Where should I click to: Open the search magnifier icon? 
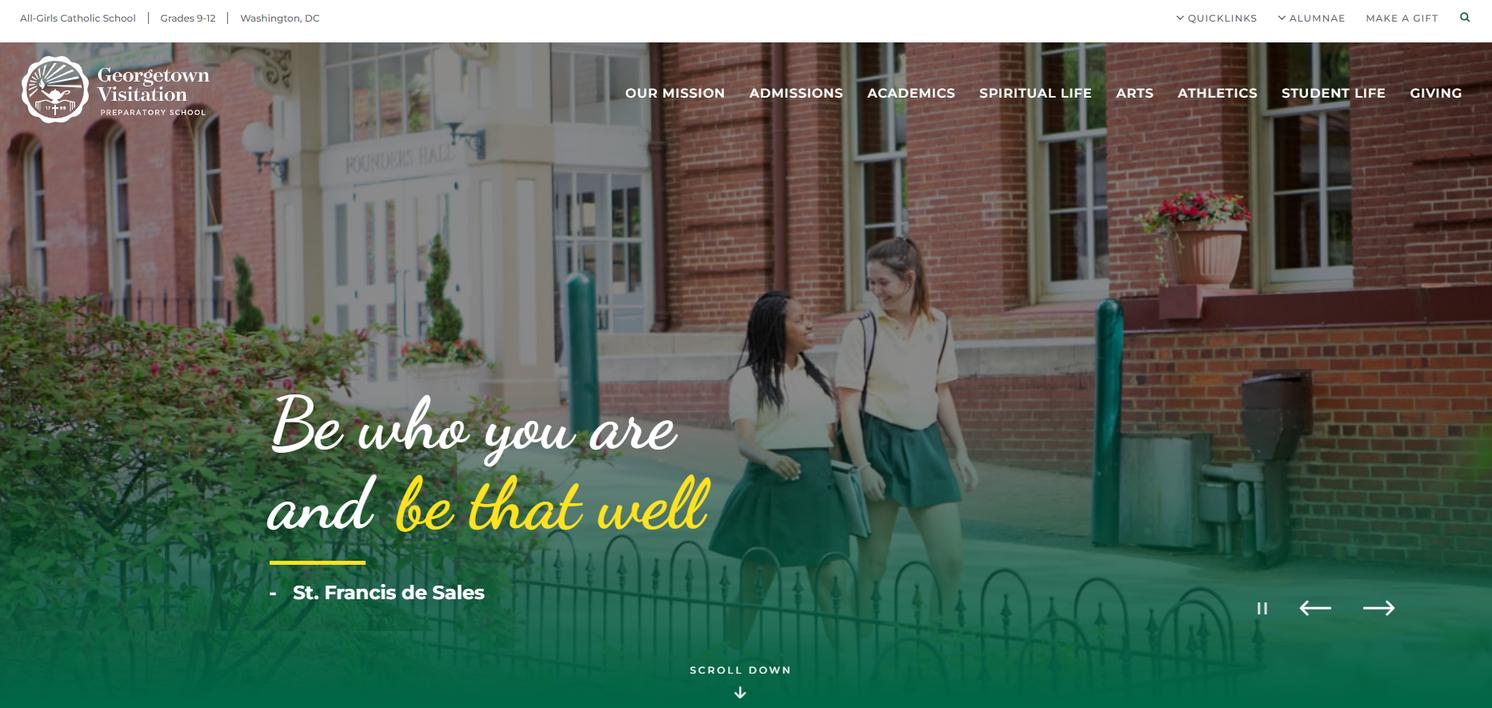[x=1465, y=17]
